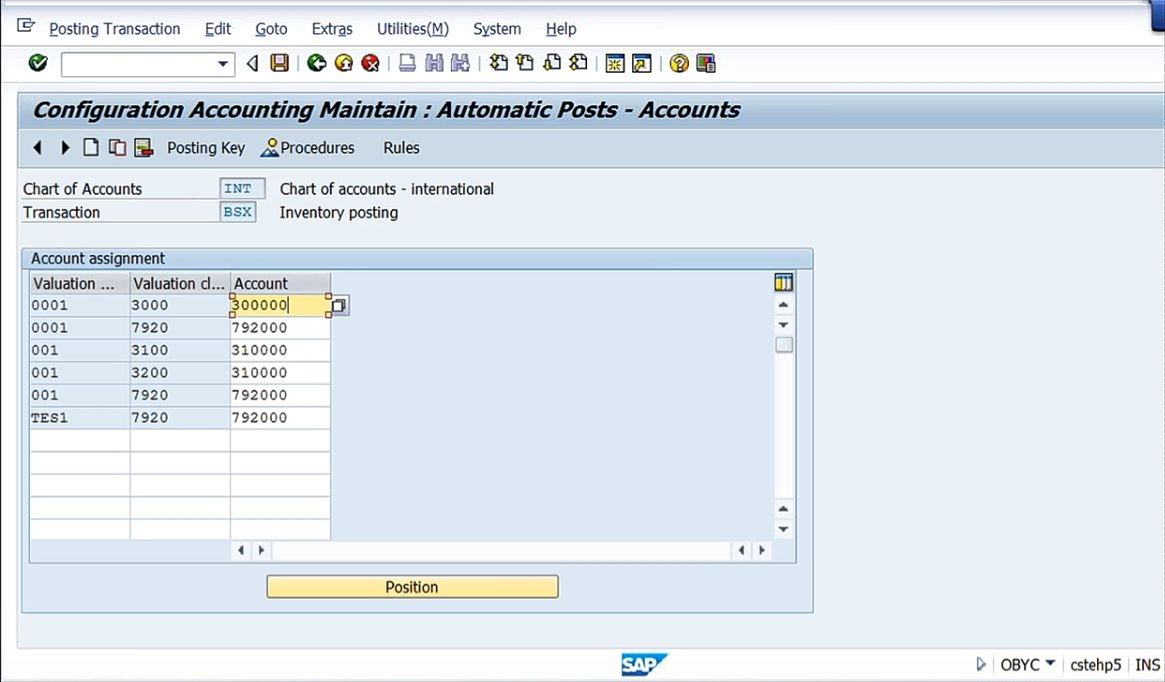Create new session icon
The image size is (1165, 682).
click(614, 64)
